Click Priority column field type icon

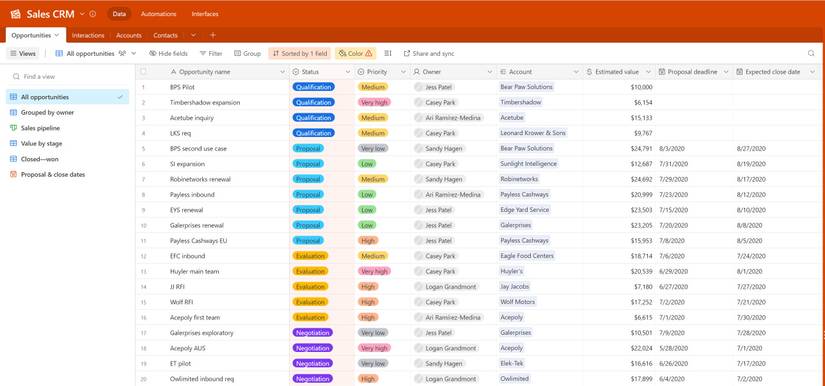point(361,72)
